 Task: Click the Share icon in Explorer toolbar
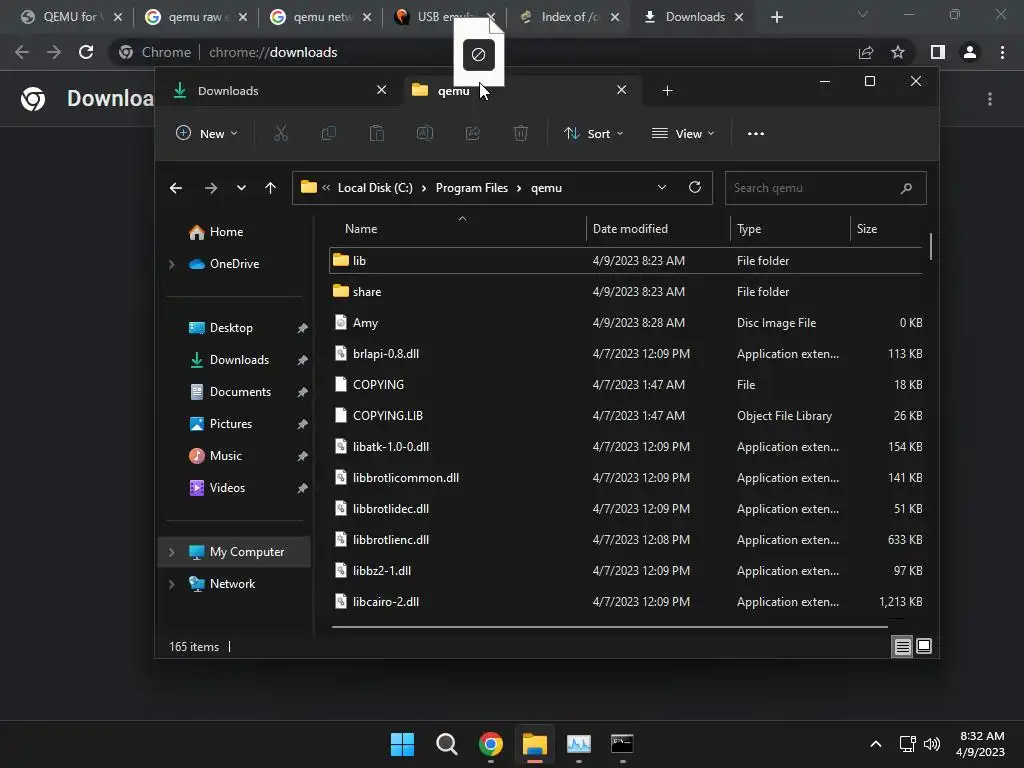coord(473,133)
